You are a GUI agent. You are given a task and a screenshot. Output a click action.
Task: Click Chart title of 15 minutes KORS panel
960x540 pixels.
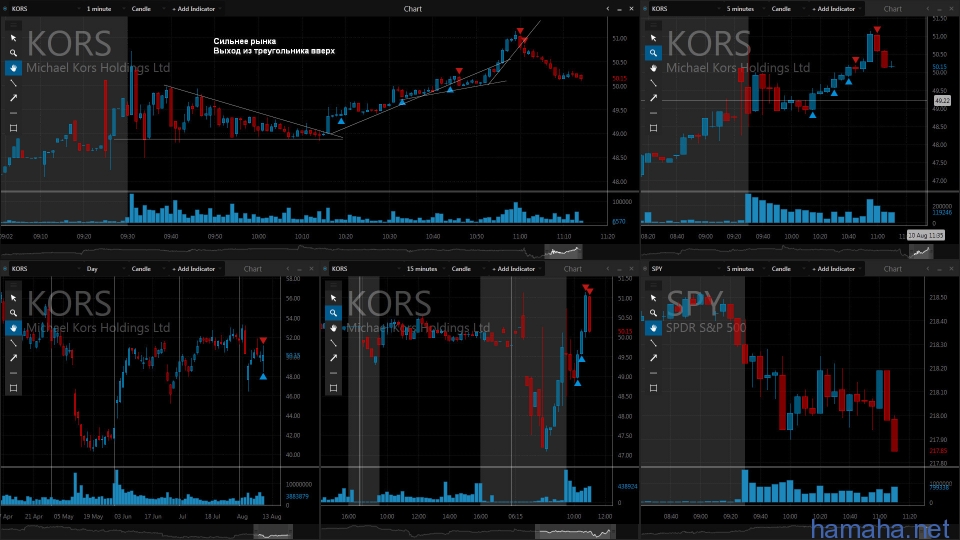point(572,269)
